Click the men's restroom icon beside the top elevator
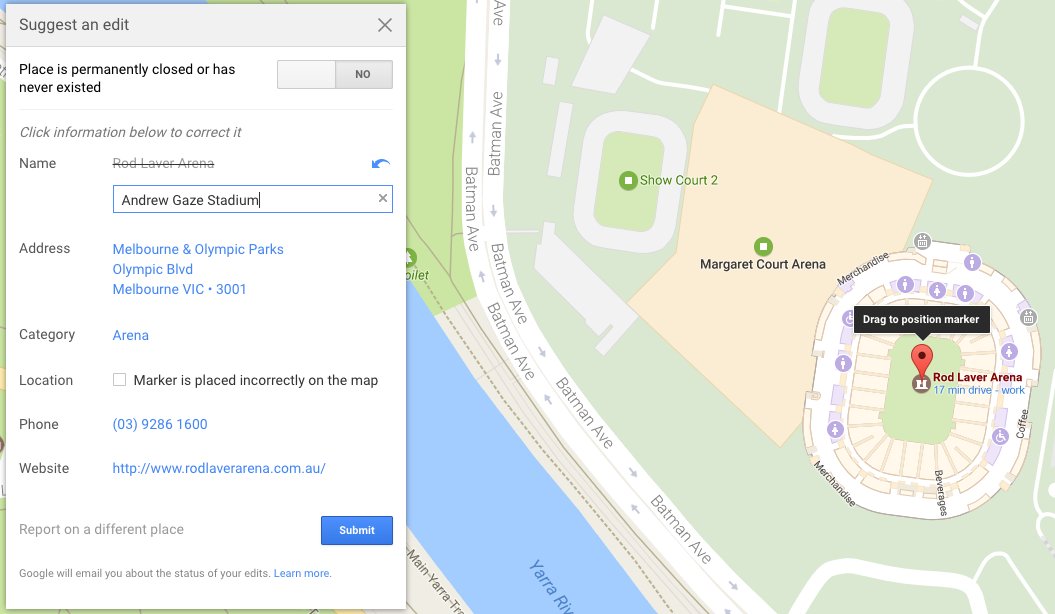The height and width of the screenshot is (614, 1055). point(972,262)
